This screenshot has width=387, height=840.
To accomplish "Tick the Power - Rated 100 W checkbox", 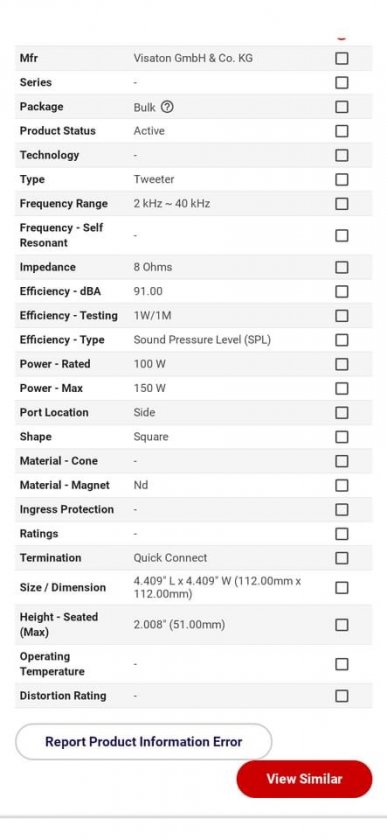I will [341, 364].
